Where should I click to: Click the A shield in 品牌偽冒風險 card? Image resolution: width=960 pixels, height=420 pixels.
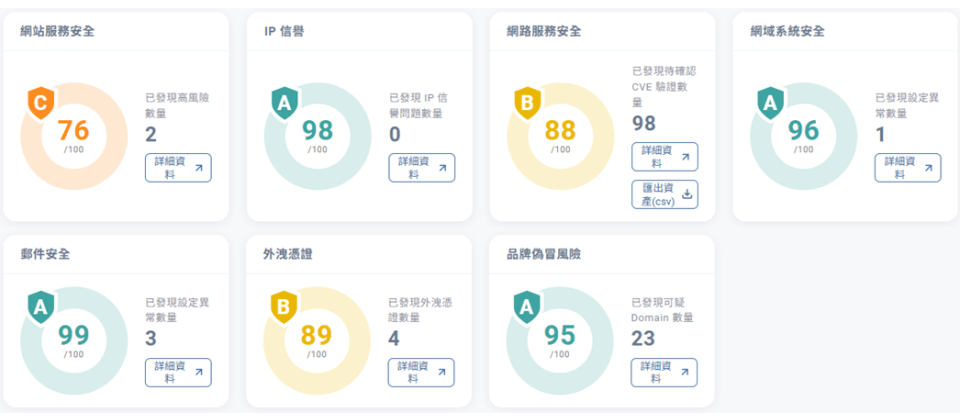click(x=527, y=307)
